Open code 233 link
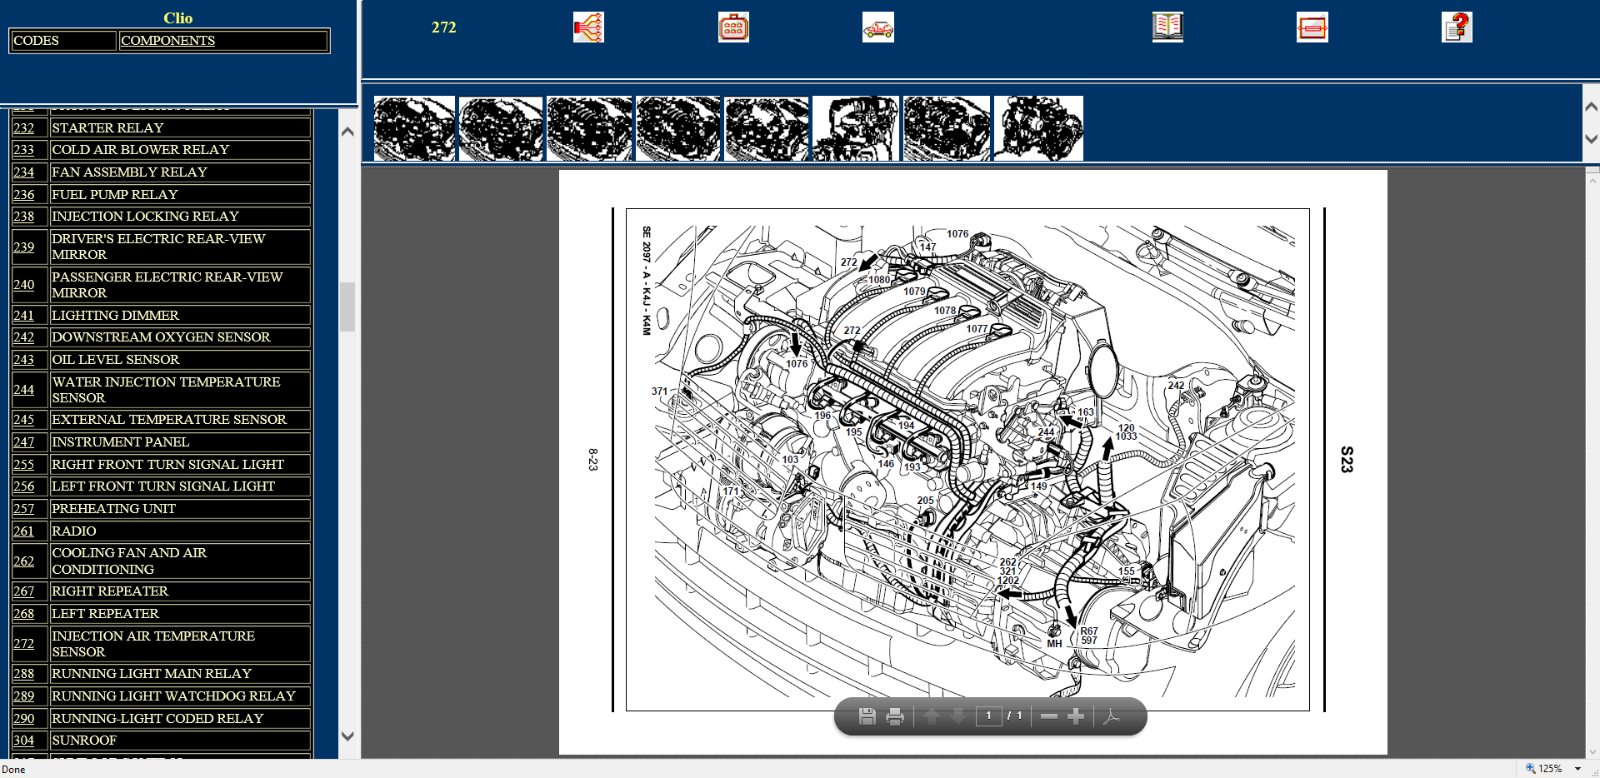 (x=23, y=150)
